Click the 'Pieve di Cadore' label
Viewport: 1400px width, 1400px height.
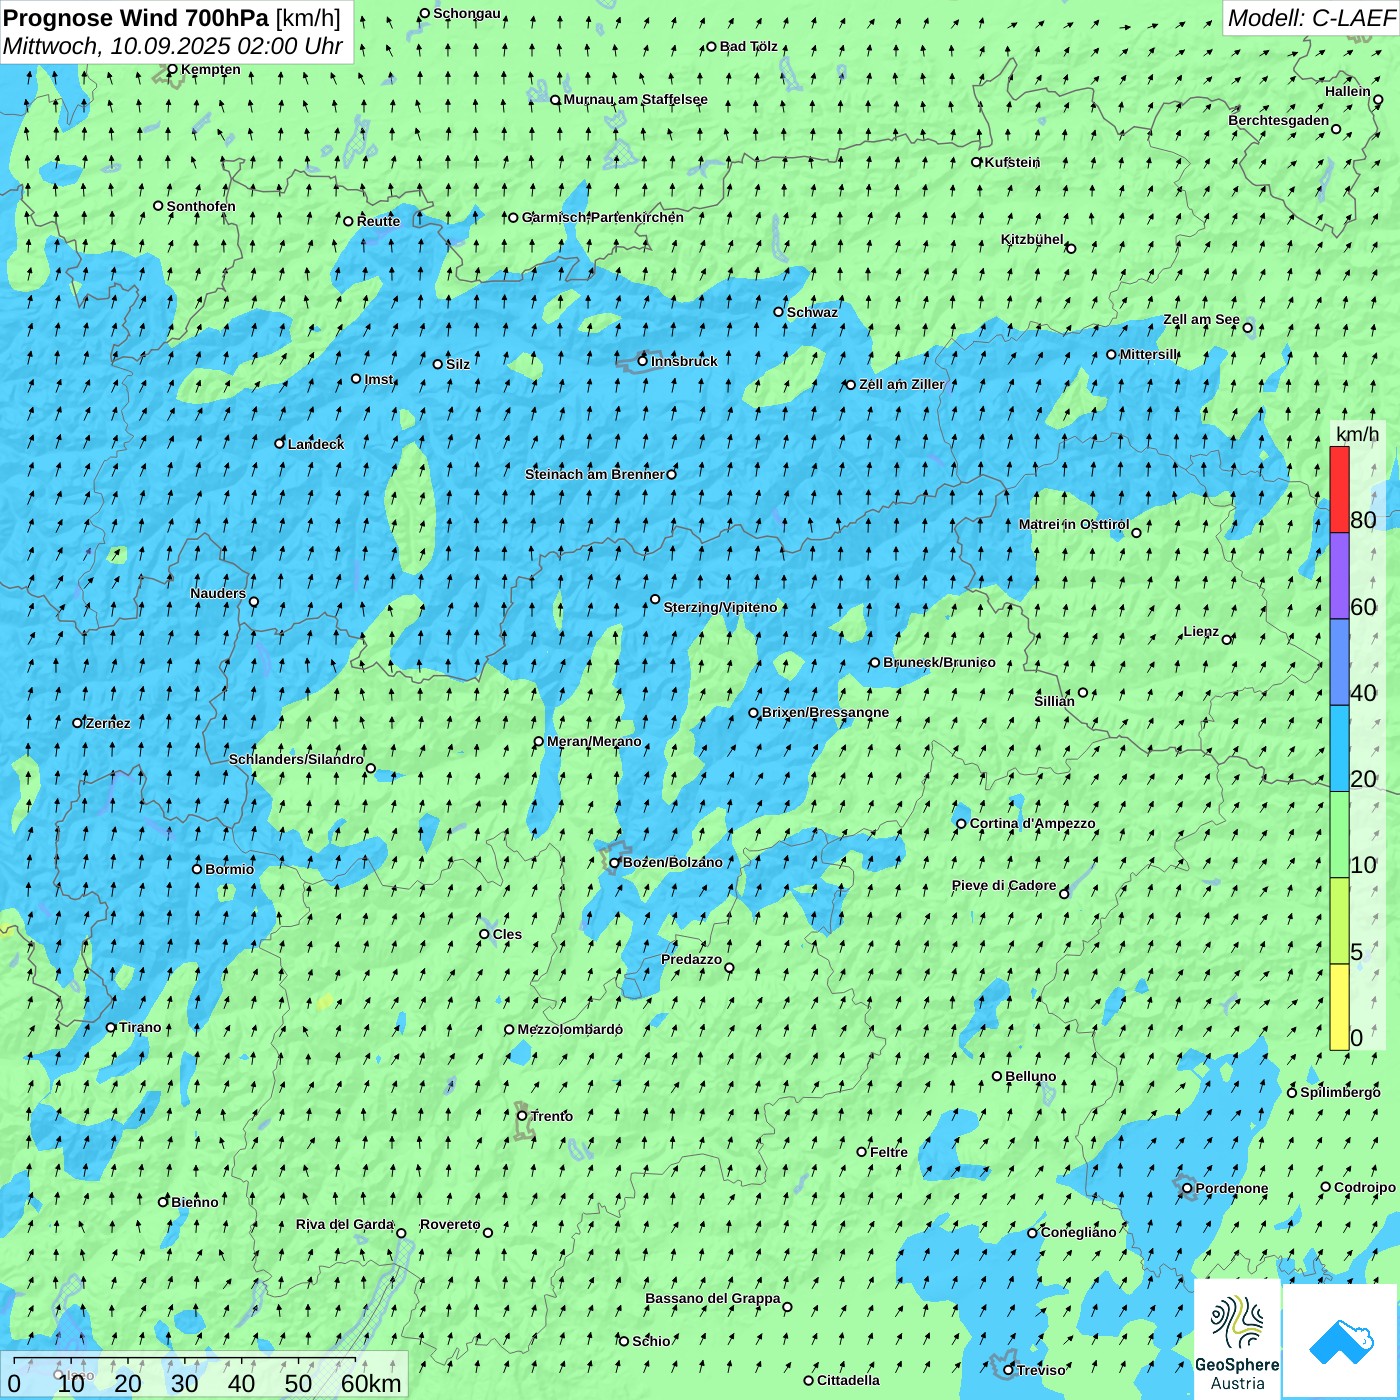pyautogui.click(x=1004, y=885)
